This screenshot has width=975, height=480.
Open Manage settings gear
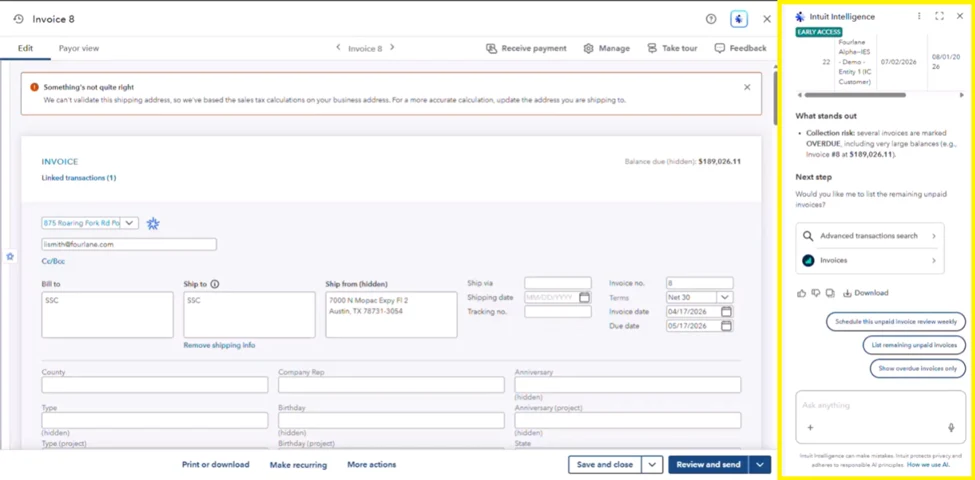point(606,48)
